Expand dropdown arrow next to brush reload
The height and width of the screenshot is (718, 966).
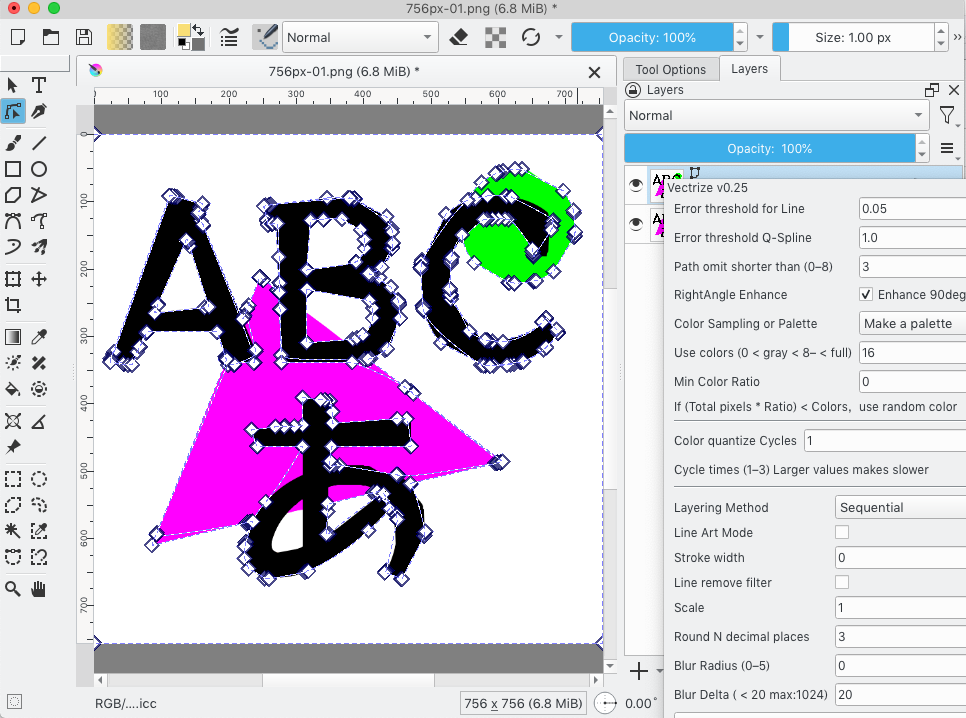pyautogui.click(x=559, y=38)
